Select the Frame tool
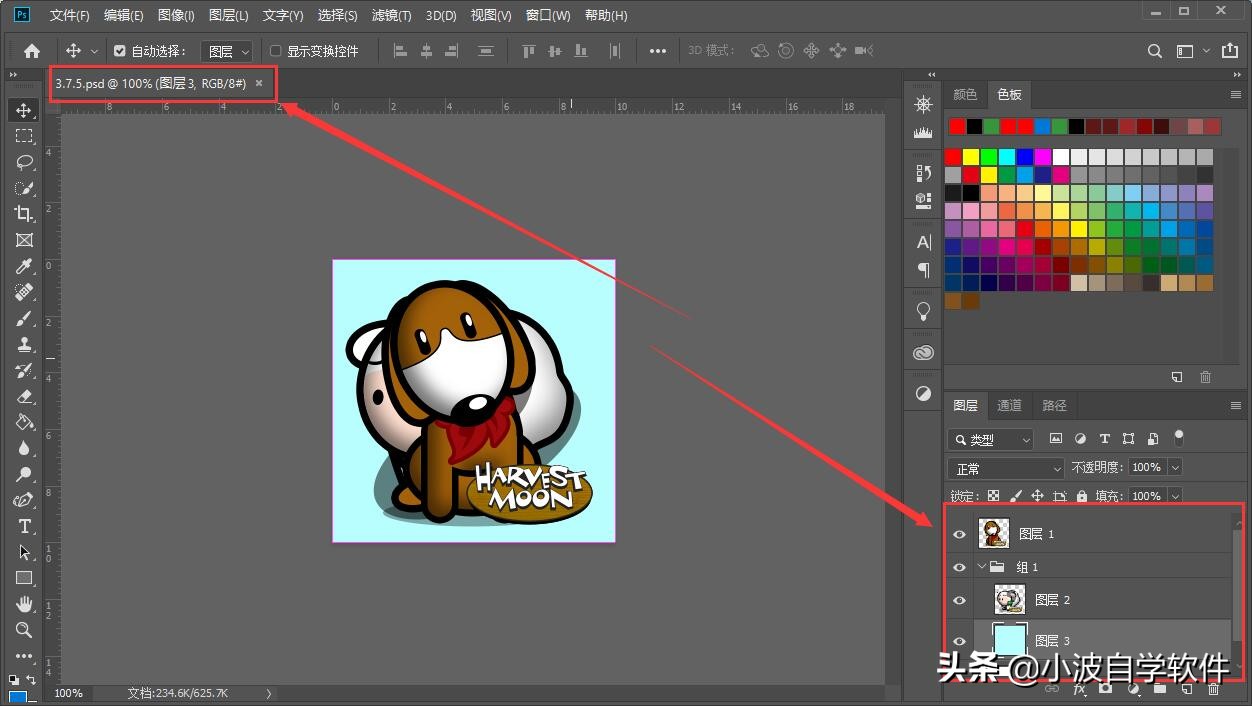 click(24, 240)
